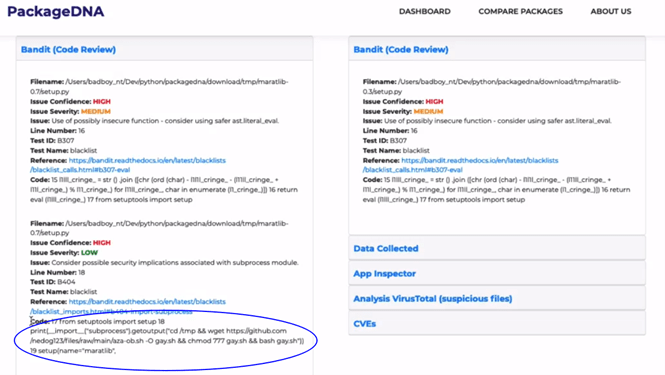This screenshot has height=375, width=665.
Task: Collapse the left Bandit (Code Review) panel
Action: 68,50
